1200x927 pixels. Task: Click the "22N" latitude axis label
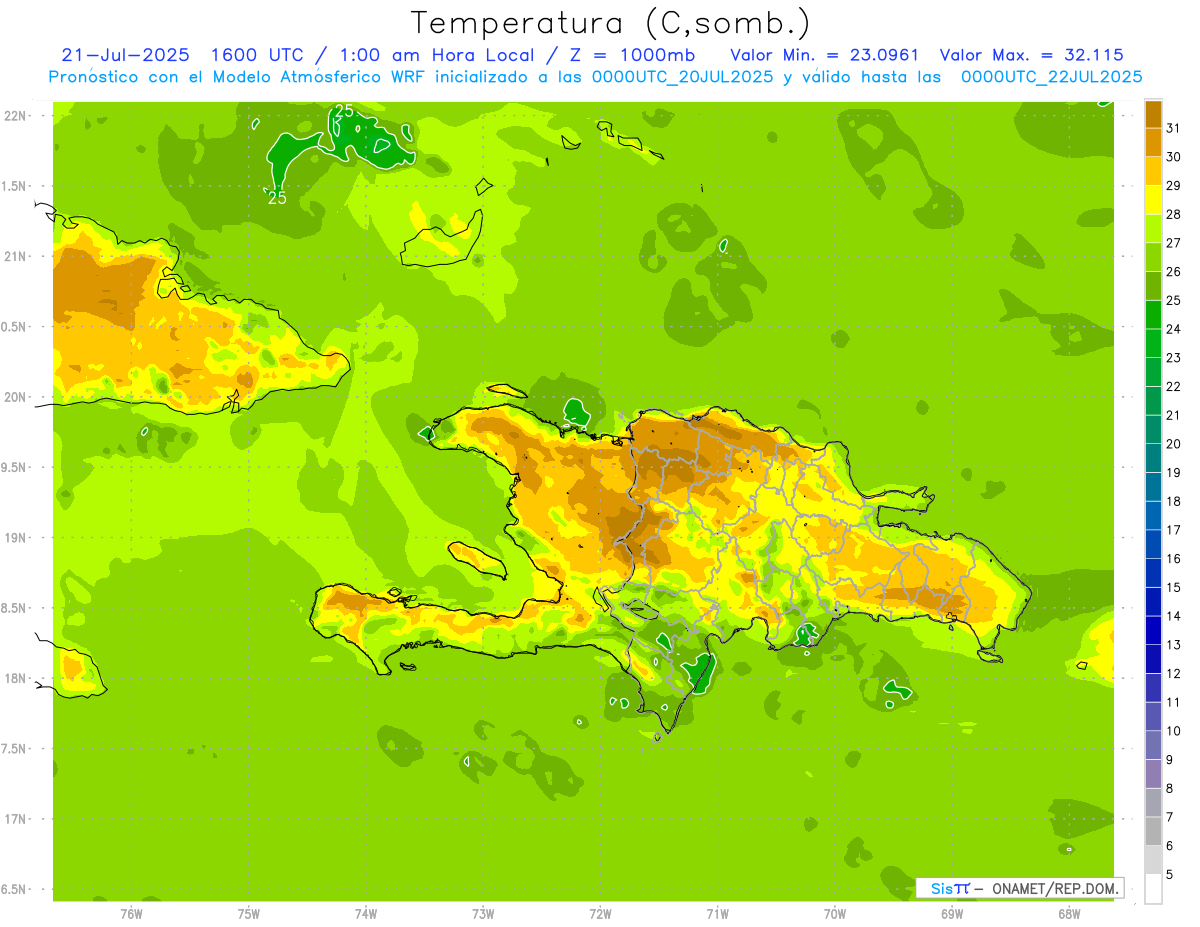click(x=15, y=116)
